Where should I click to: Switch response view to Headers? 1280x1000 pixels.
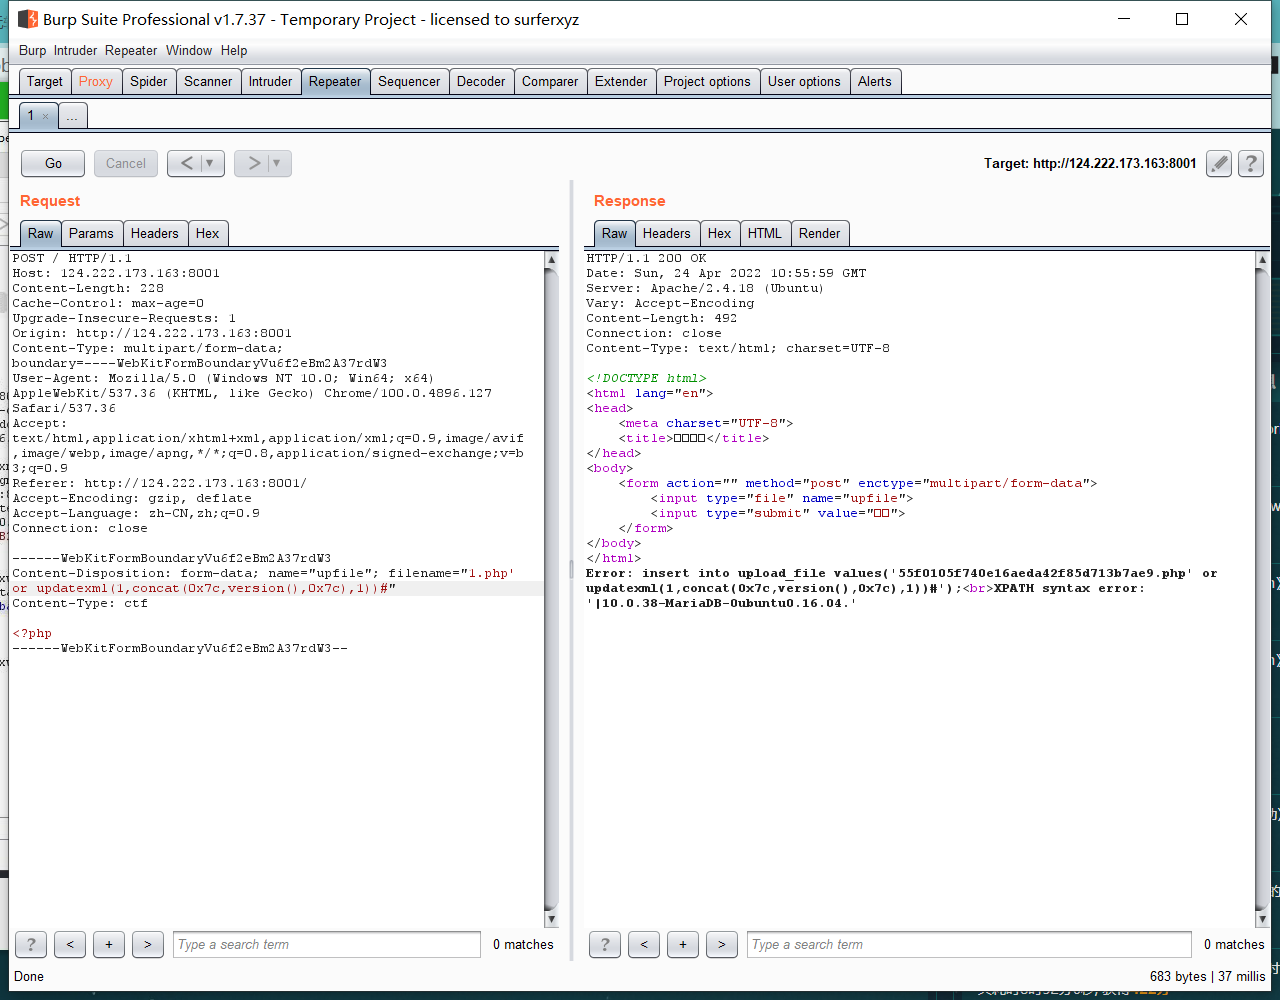(667, 233)
